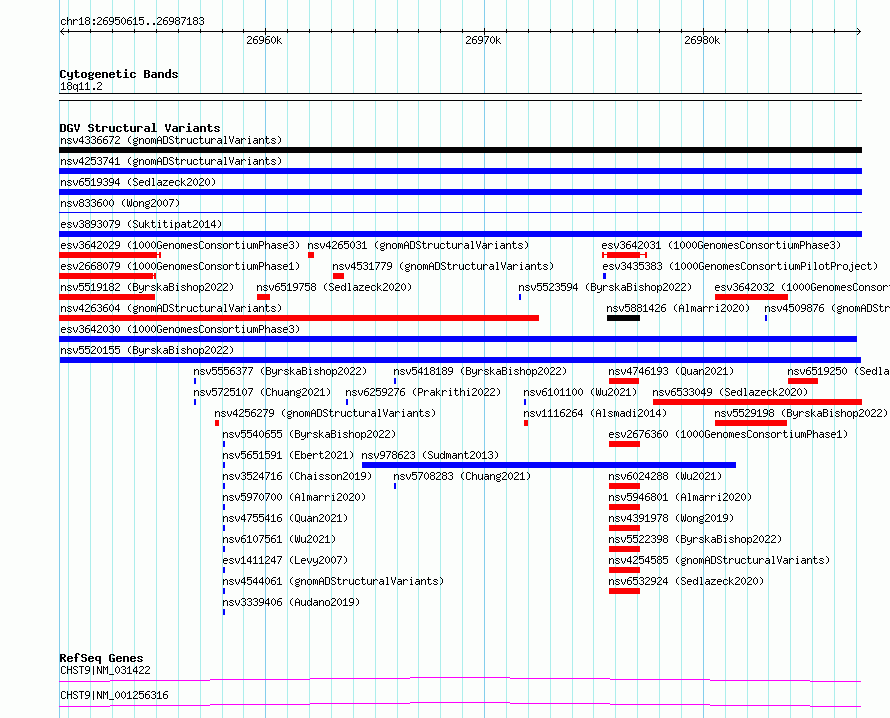Screen dimensions: 890x718
Task: Select nsv3339406 (Audano2019) label
Action: (x=291, y=602)
